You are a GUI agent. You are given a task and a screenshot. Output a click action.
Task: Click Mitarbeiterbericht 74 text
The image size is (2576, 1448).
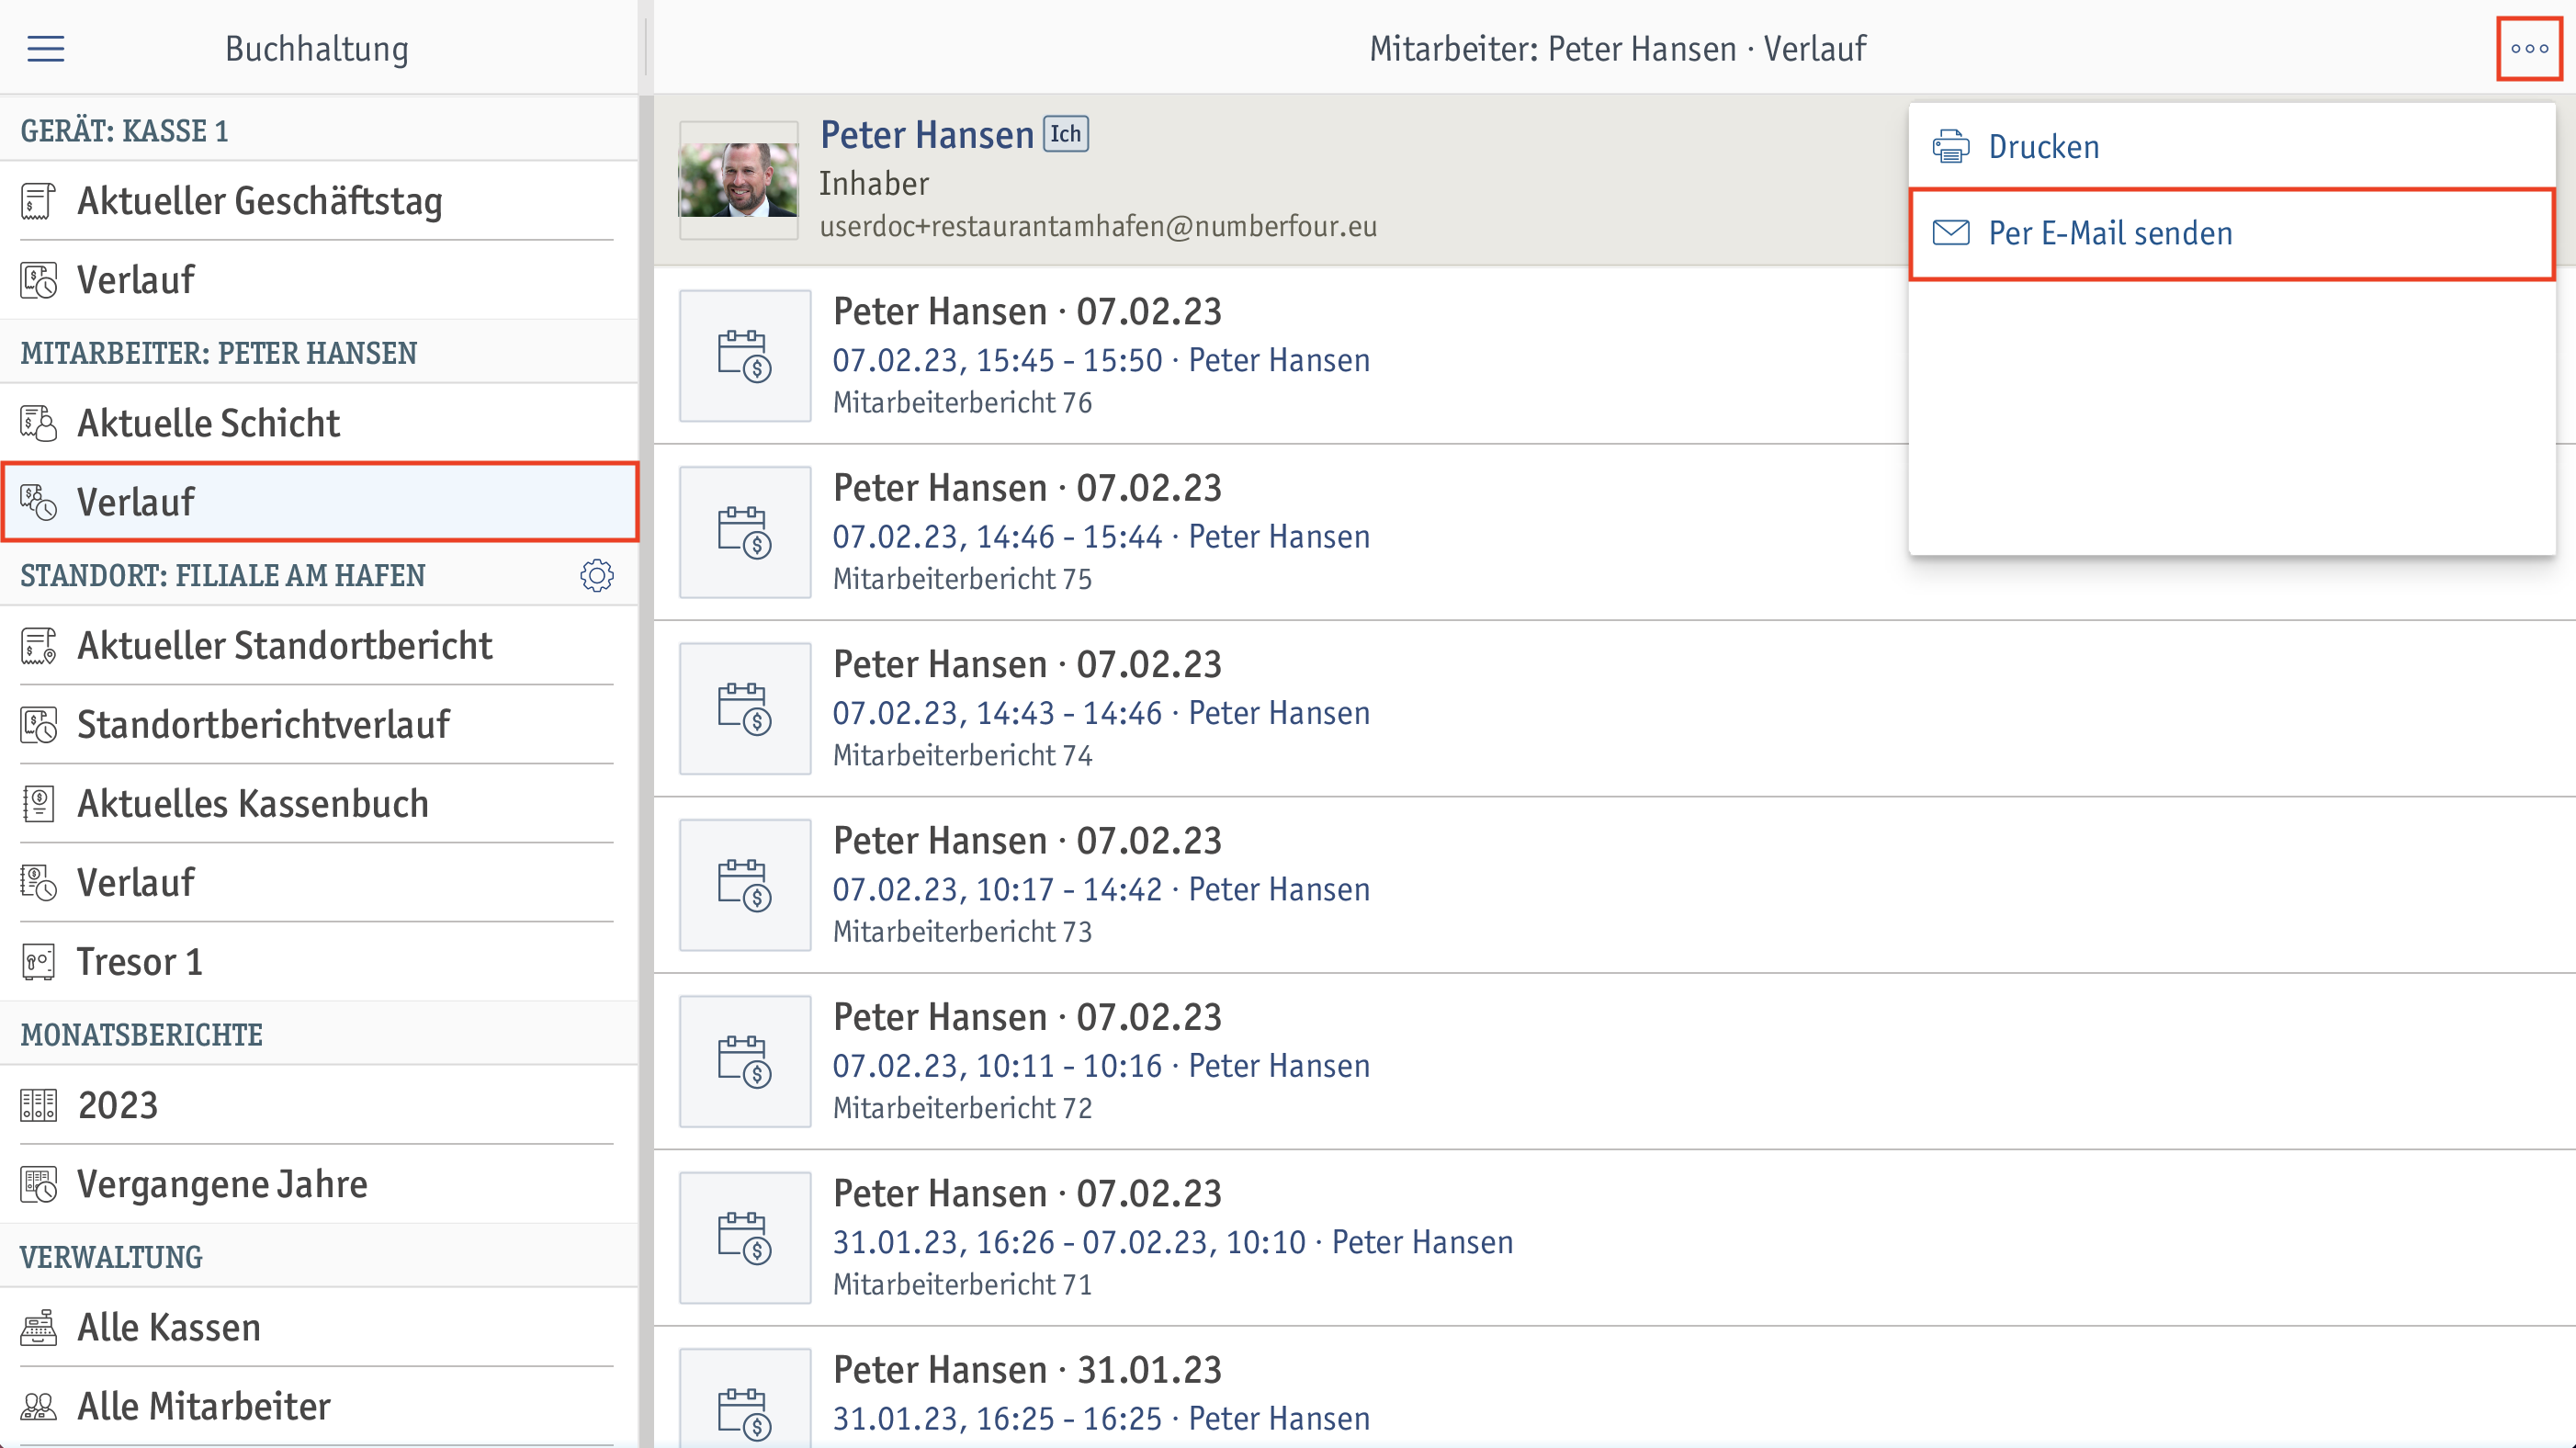[962, 756]
